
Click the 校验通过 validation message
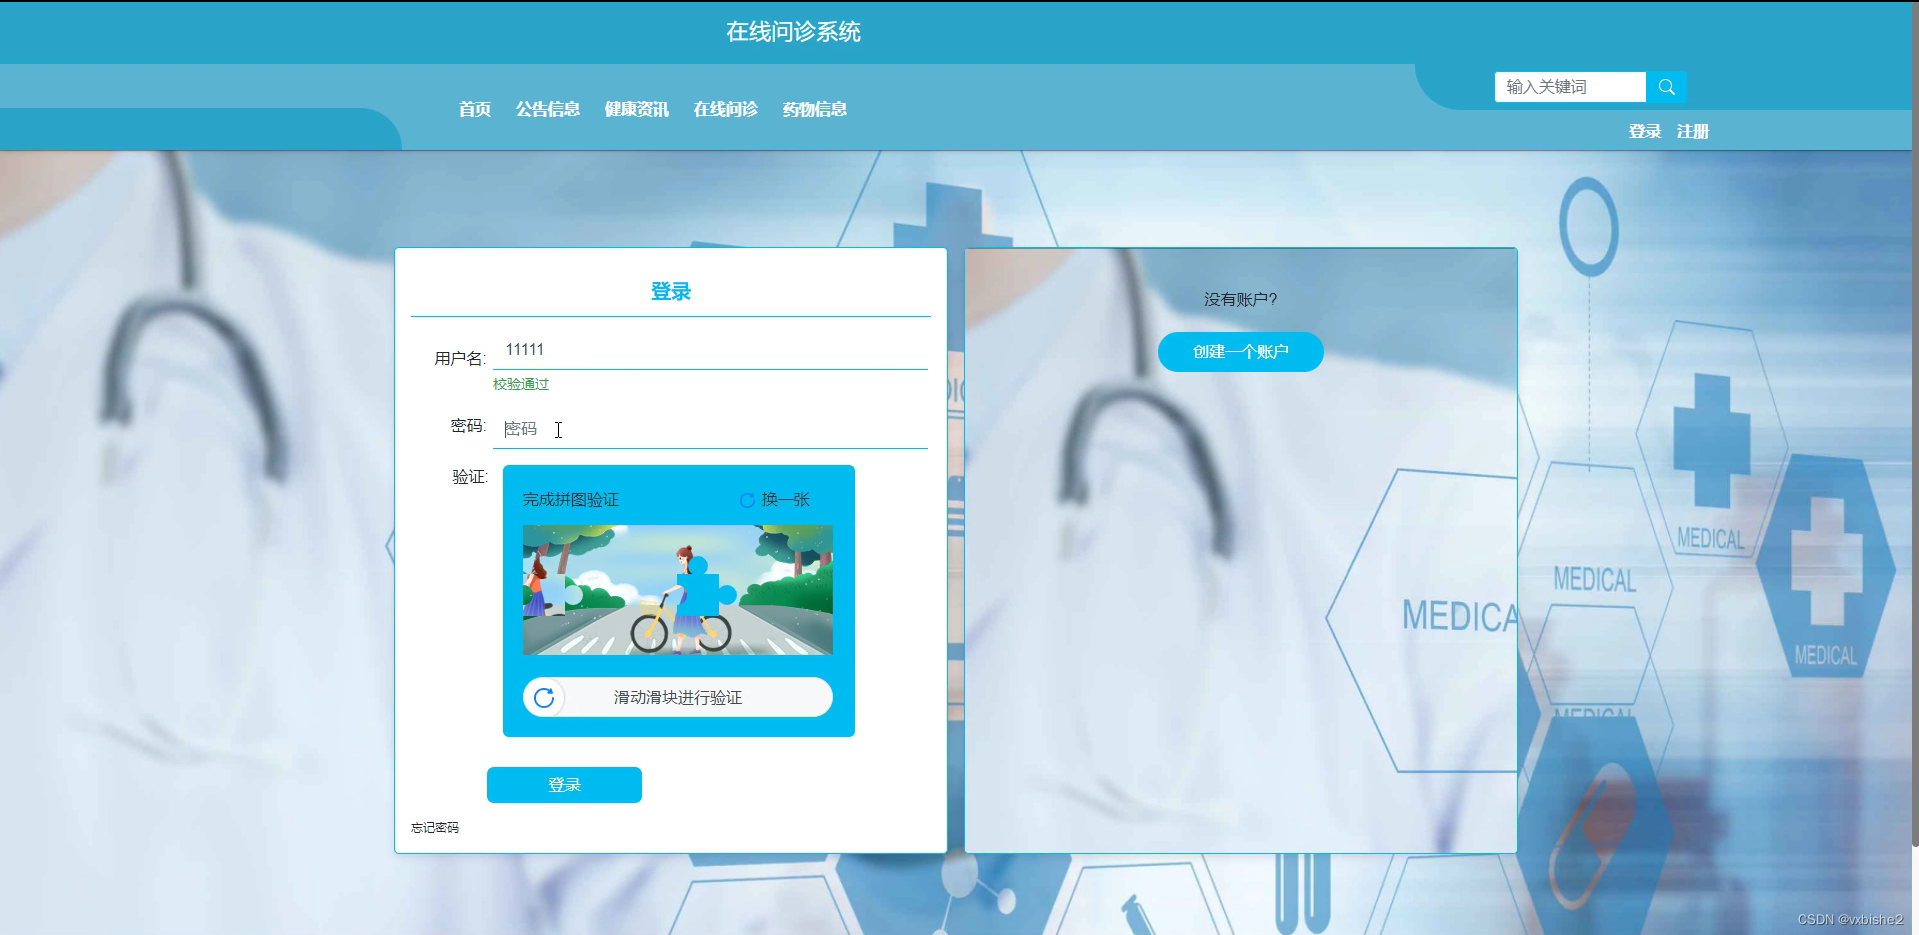(x=521, y=384)
